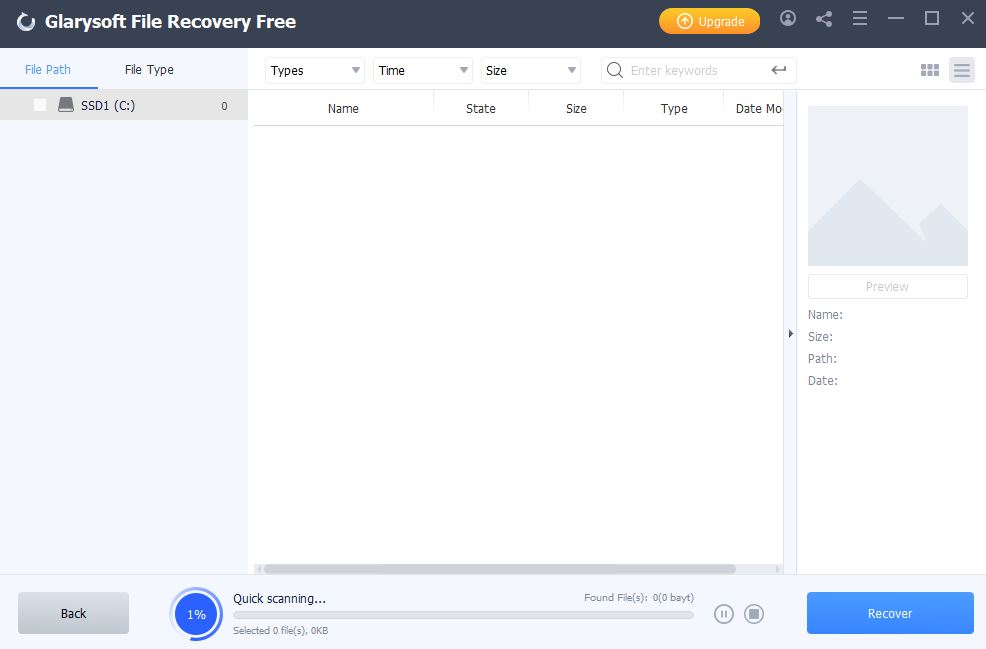986x649 pixels.
Task: Click the SSD1 drive icon
Action: tap(66, 104)
